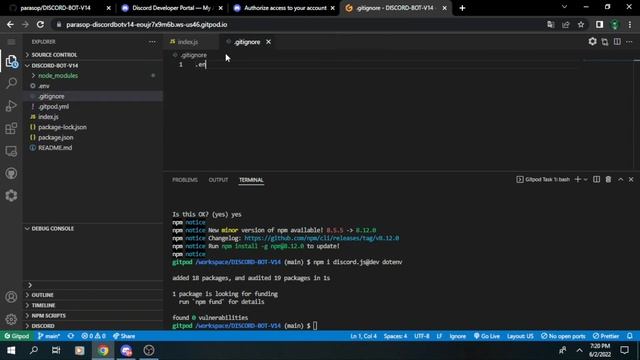Toggle Prettier in status bar
The image size is (640, 360).
click(606, 336)
